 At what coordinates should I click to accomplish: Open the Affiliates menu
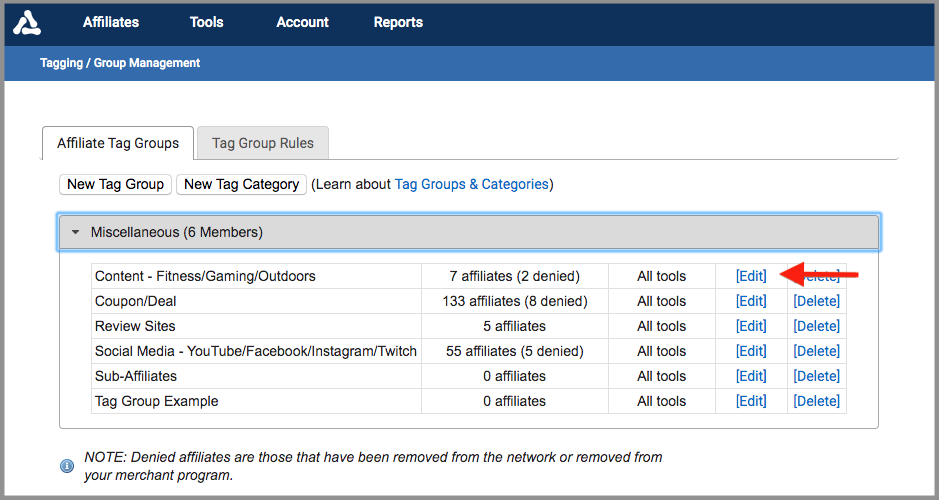pos(111,22)
